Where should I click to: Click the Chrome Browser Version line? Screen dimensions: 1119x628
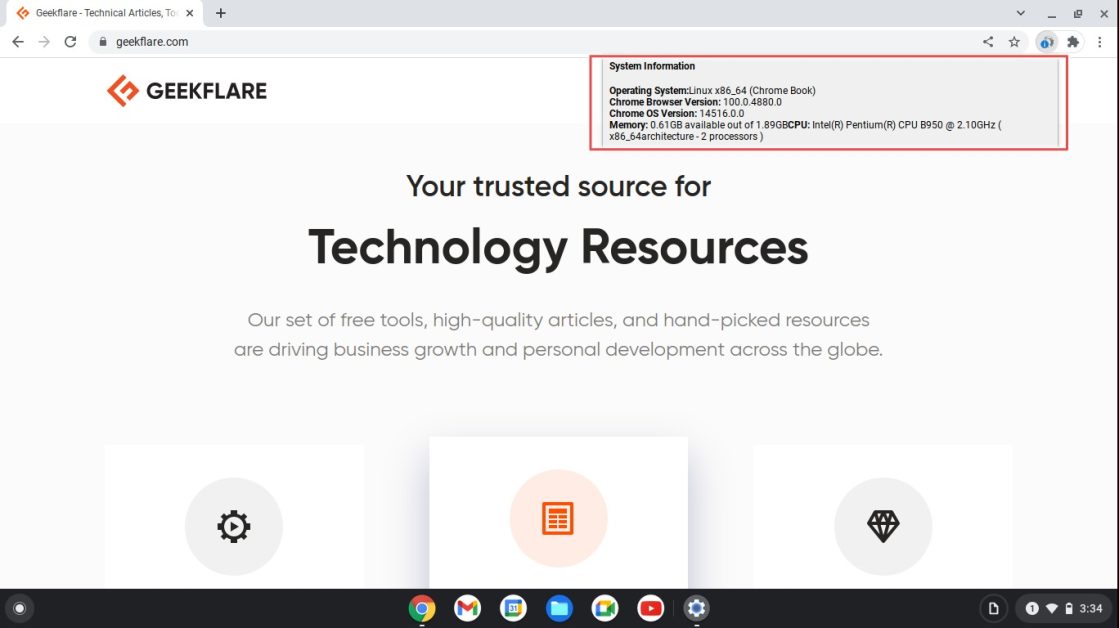695,102
